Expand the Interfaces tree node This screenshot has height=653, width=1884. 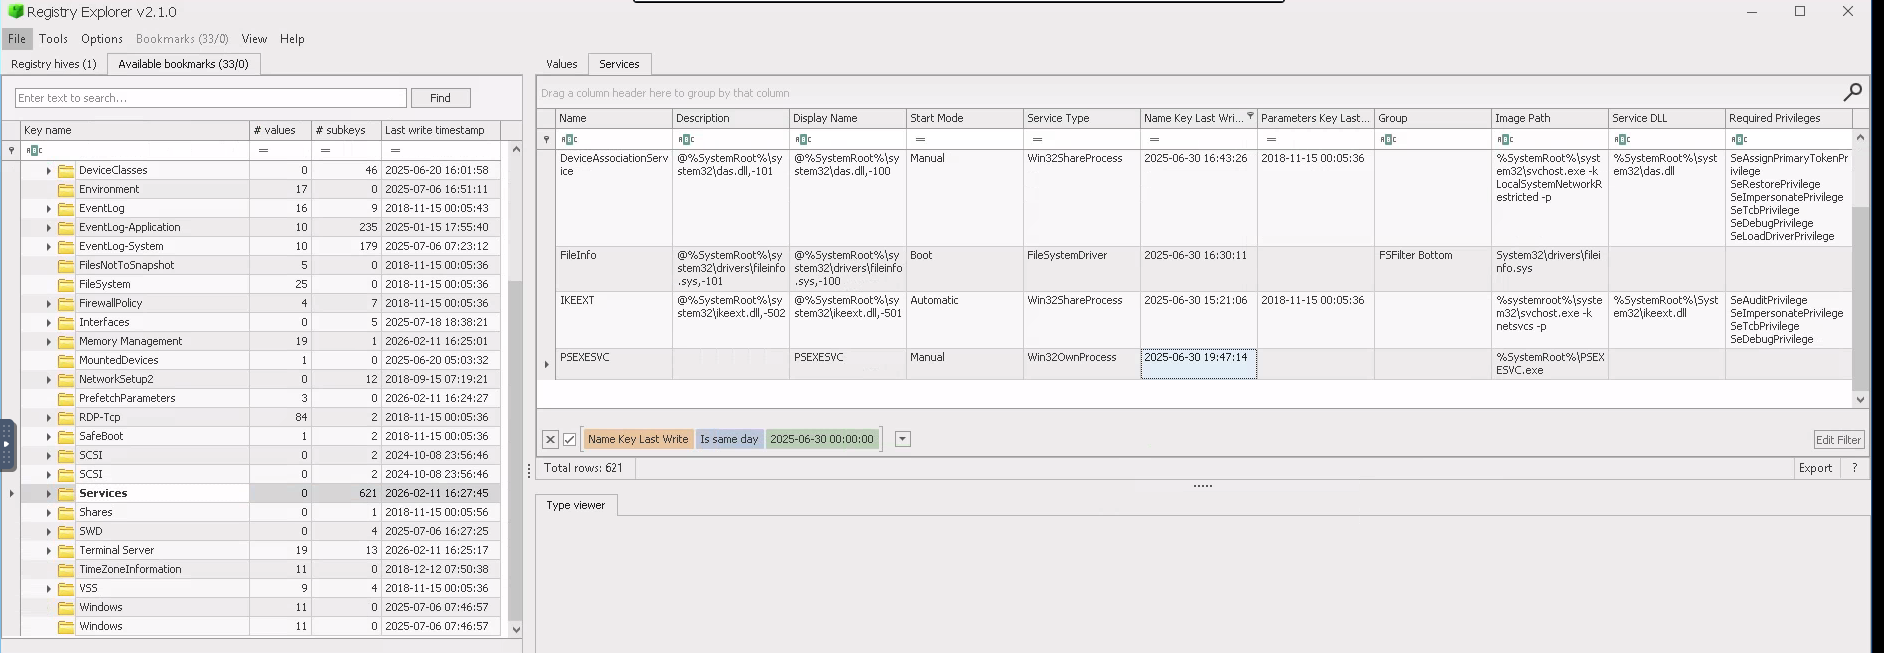coord(48,323)
